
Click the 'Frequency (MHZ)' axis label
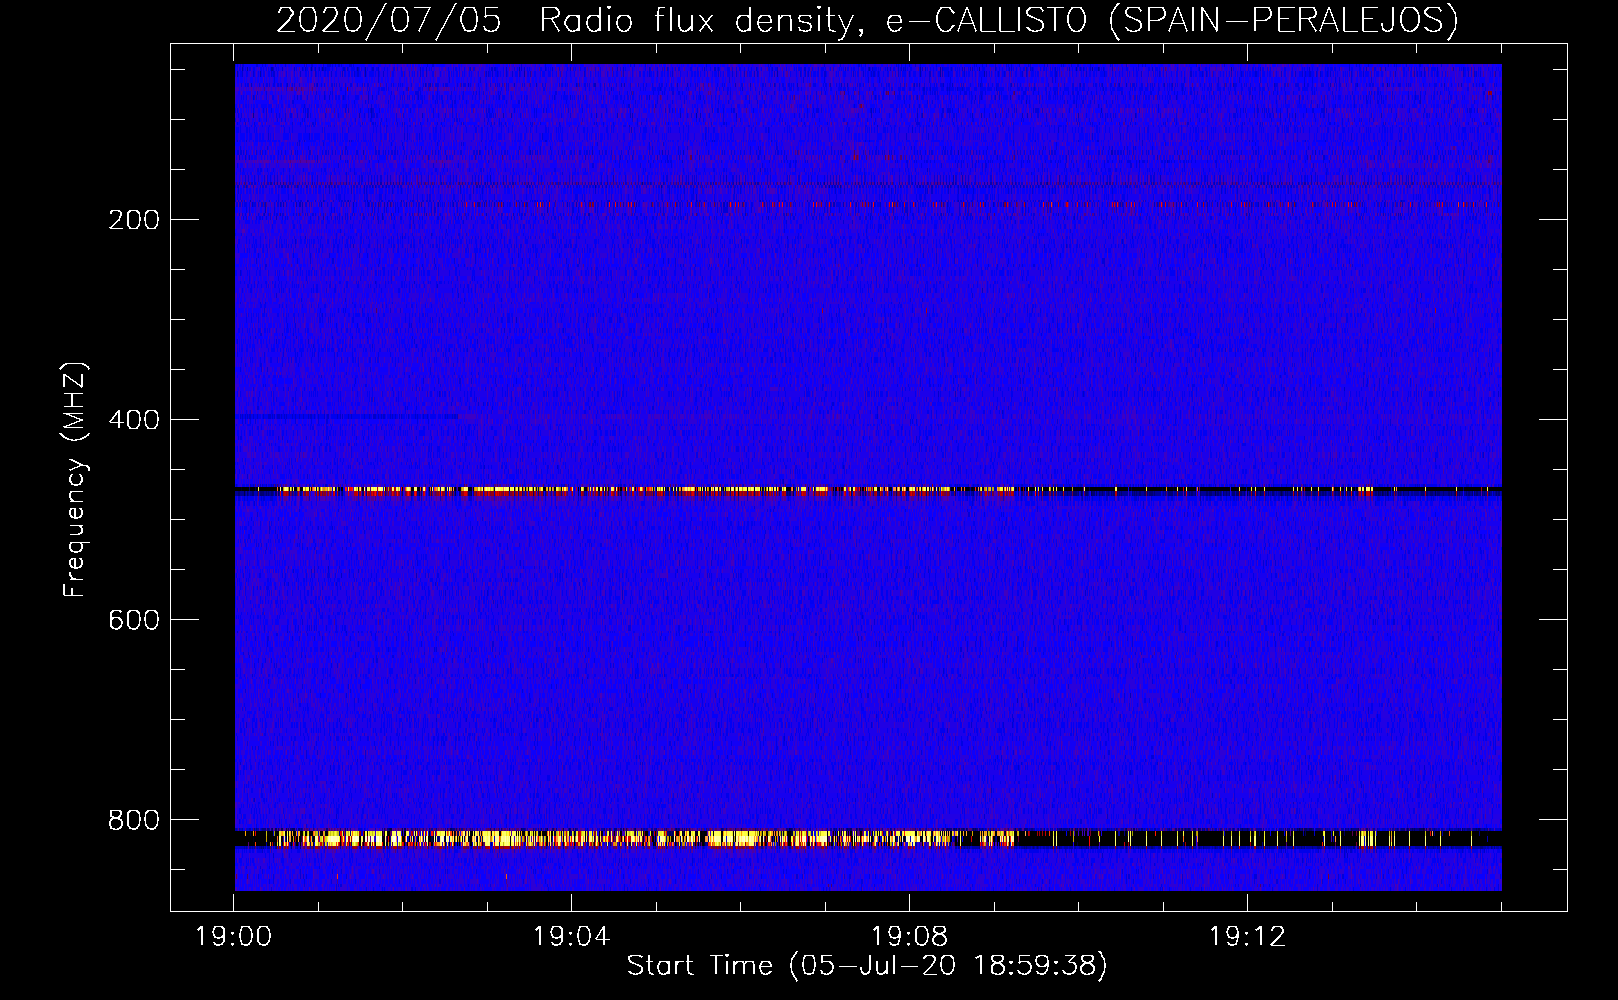(75, 480)
